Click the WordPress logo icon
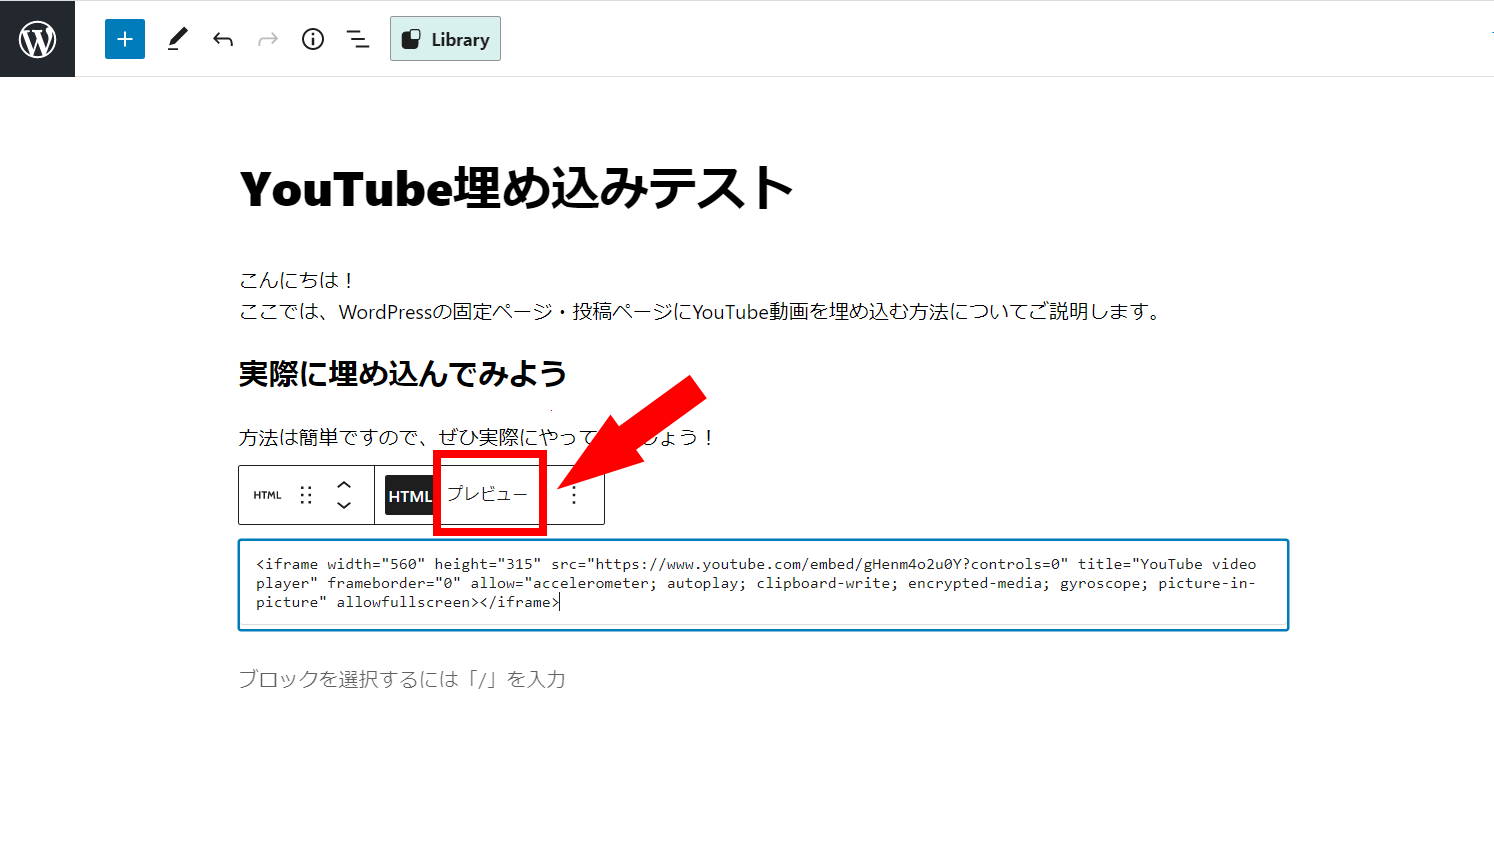This screenshot has height=861, width=1494. [x=37, y=39]
